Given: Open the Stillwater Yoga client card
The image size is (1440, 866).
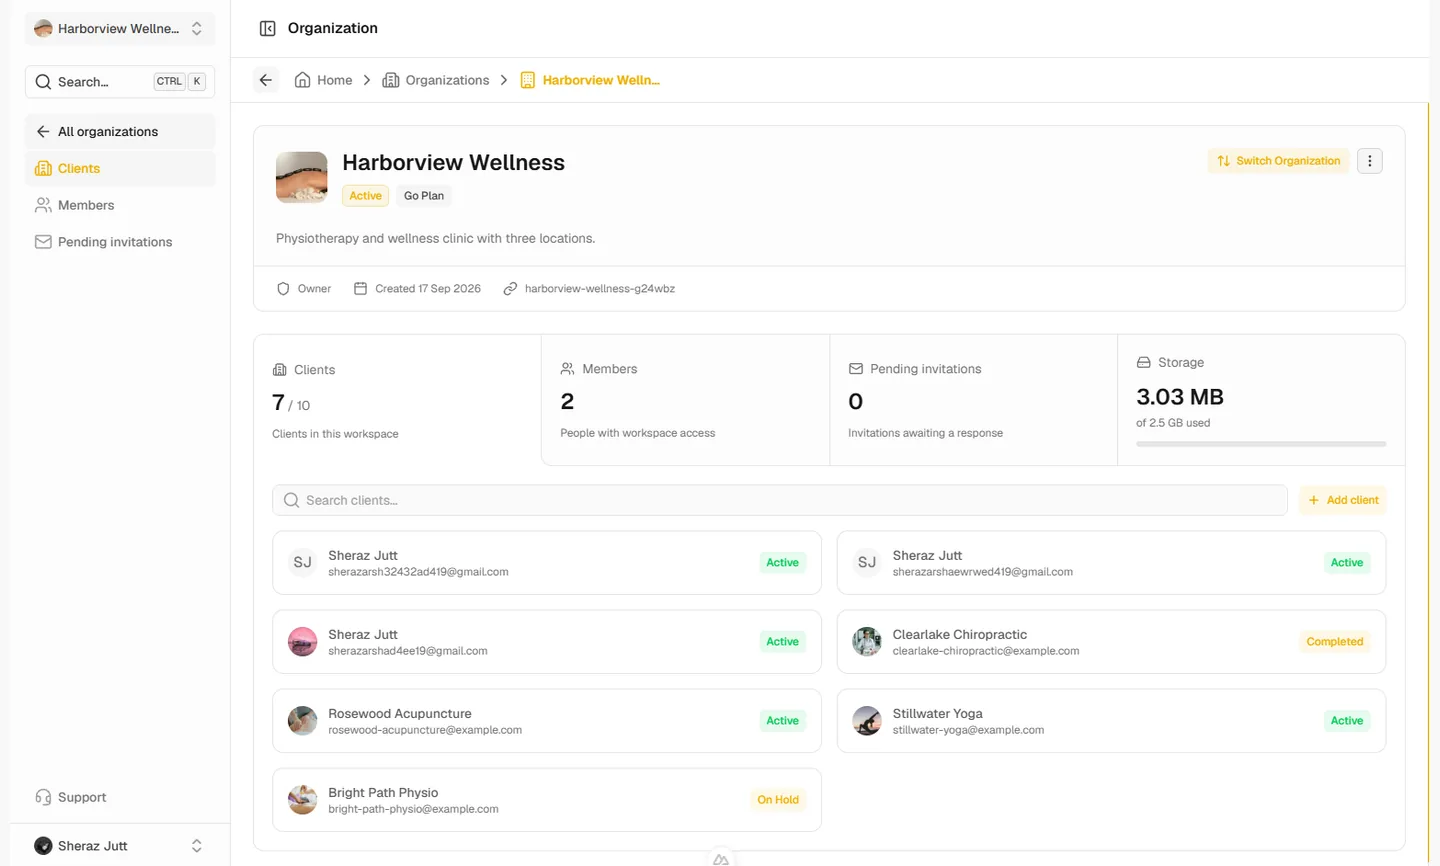Looking at the screenshot, I should pyautogui.click(x=1112, y=720).
